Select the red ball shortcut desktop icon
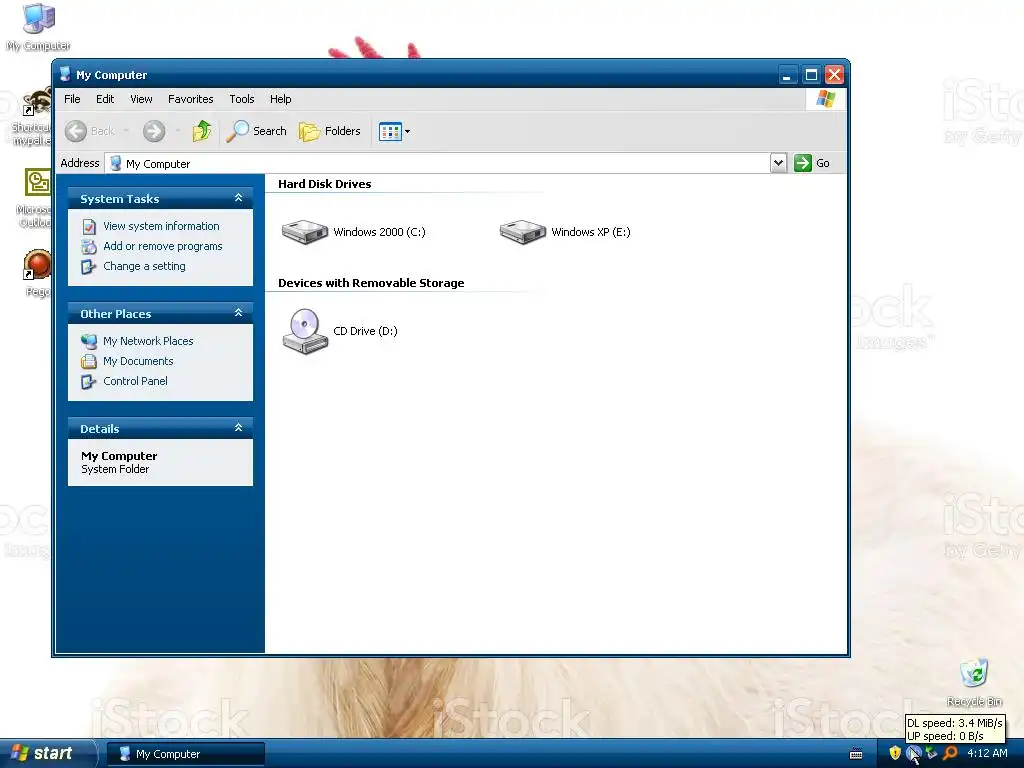 point(37,274)
